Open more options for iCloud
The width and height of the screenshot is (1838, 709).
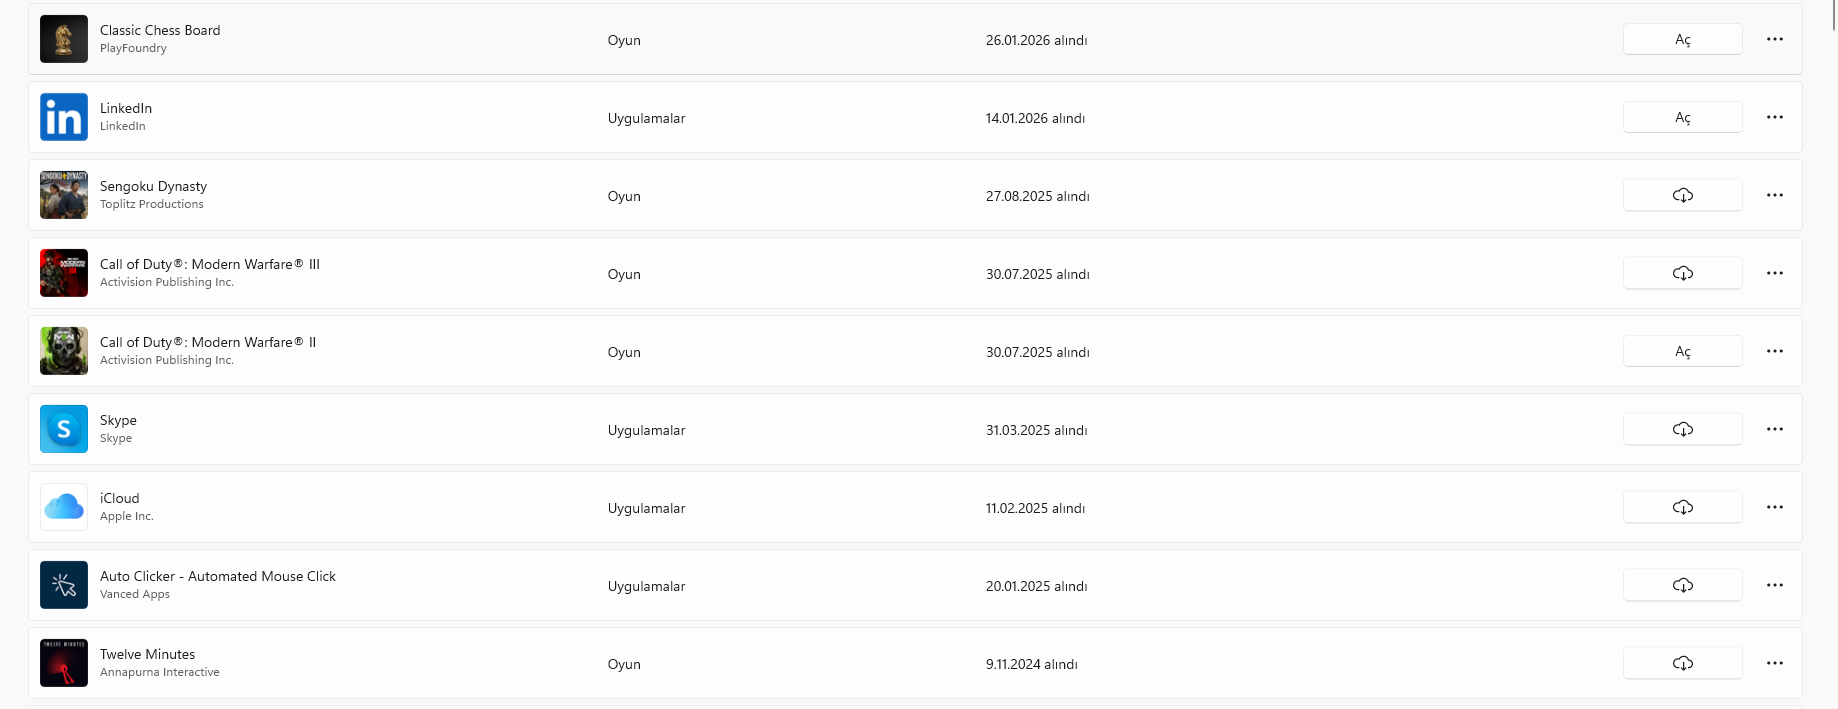click(1775, 507)
